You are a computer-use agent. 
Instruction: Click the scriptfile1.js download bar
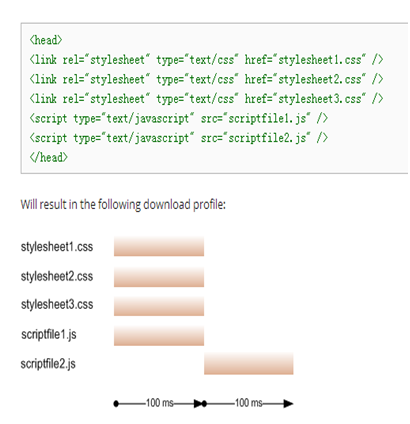coord(159,336)
